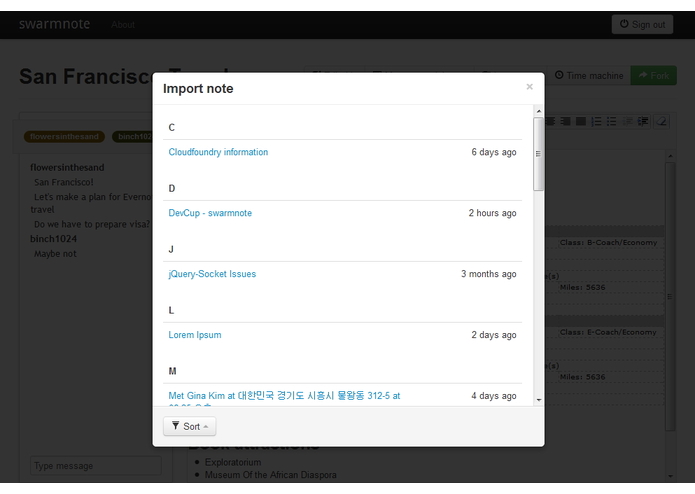This screenshot has width=695, height=494.
Task: Open the Met Gina Kim note
Action: (x=284, y=396)
